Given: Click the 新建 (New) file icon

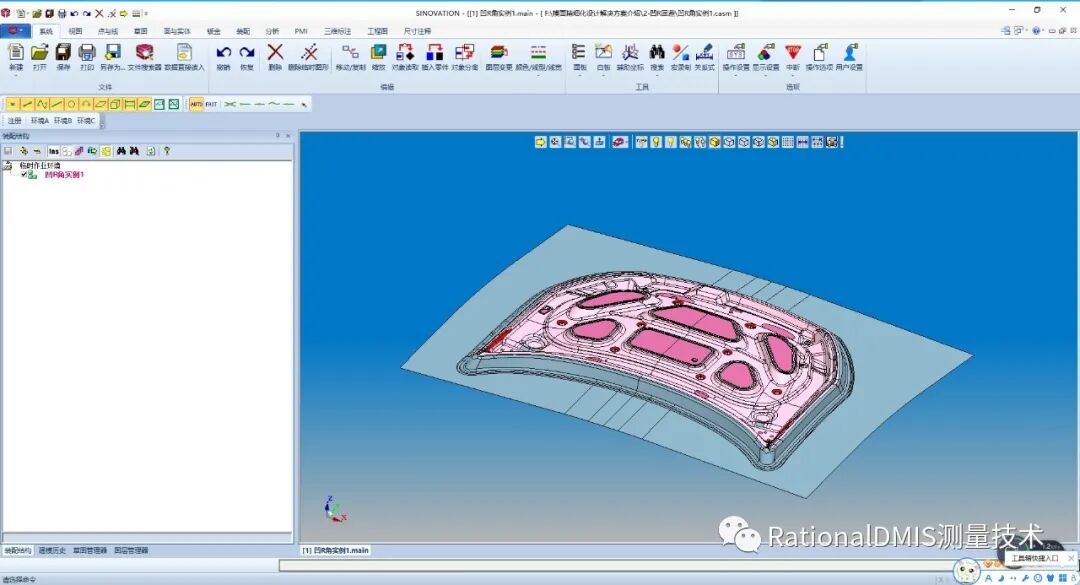Looking at the screenshot, I should (16, 52).
